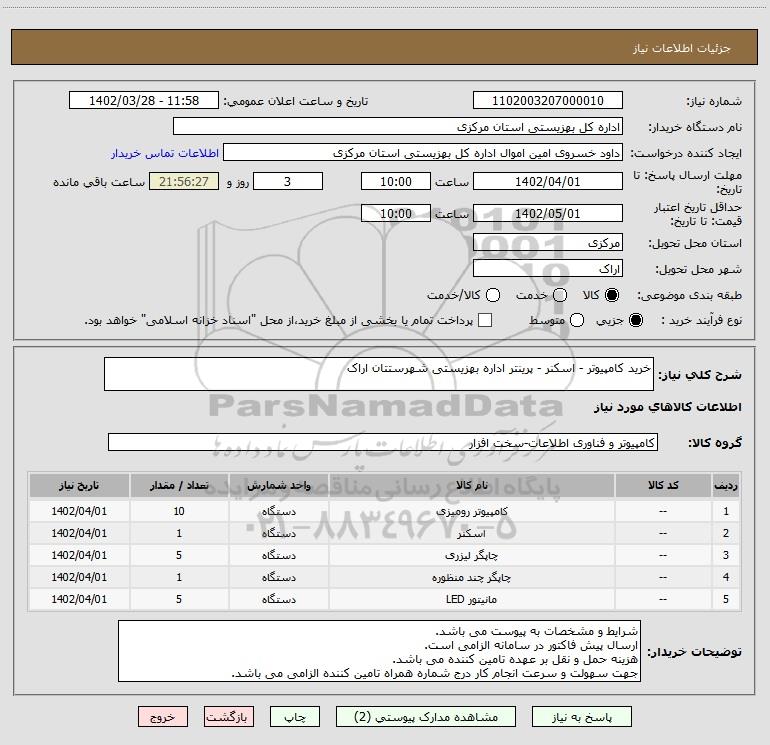
Task: Click the کد کالا column header
Action: coord(663,485)
